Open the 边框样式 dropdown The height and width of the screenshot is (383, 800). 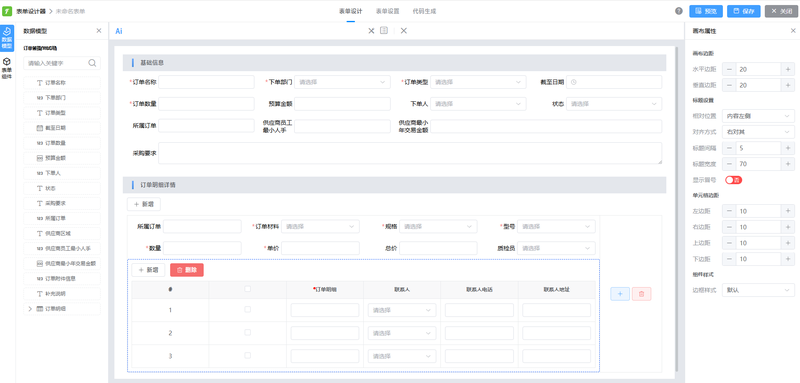tap(758, 290)
